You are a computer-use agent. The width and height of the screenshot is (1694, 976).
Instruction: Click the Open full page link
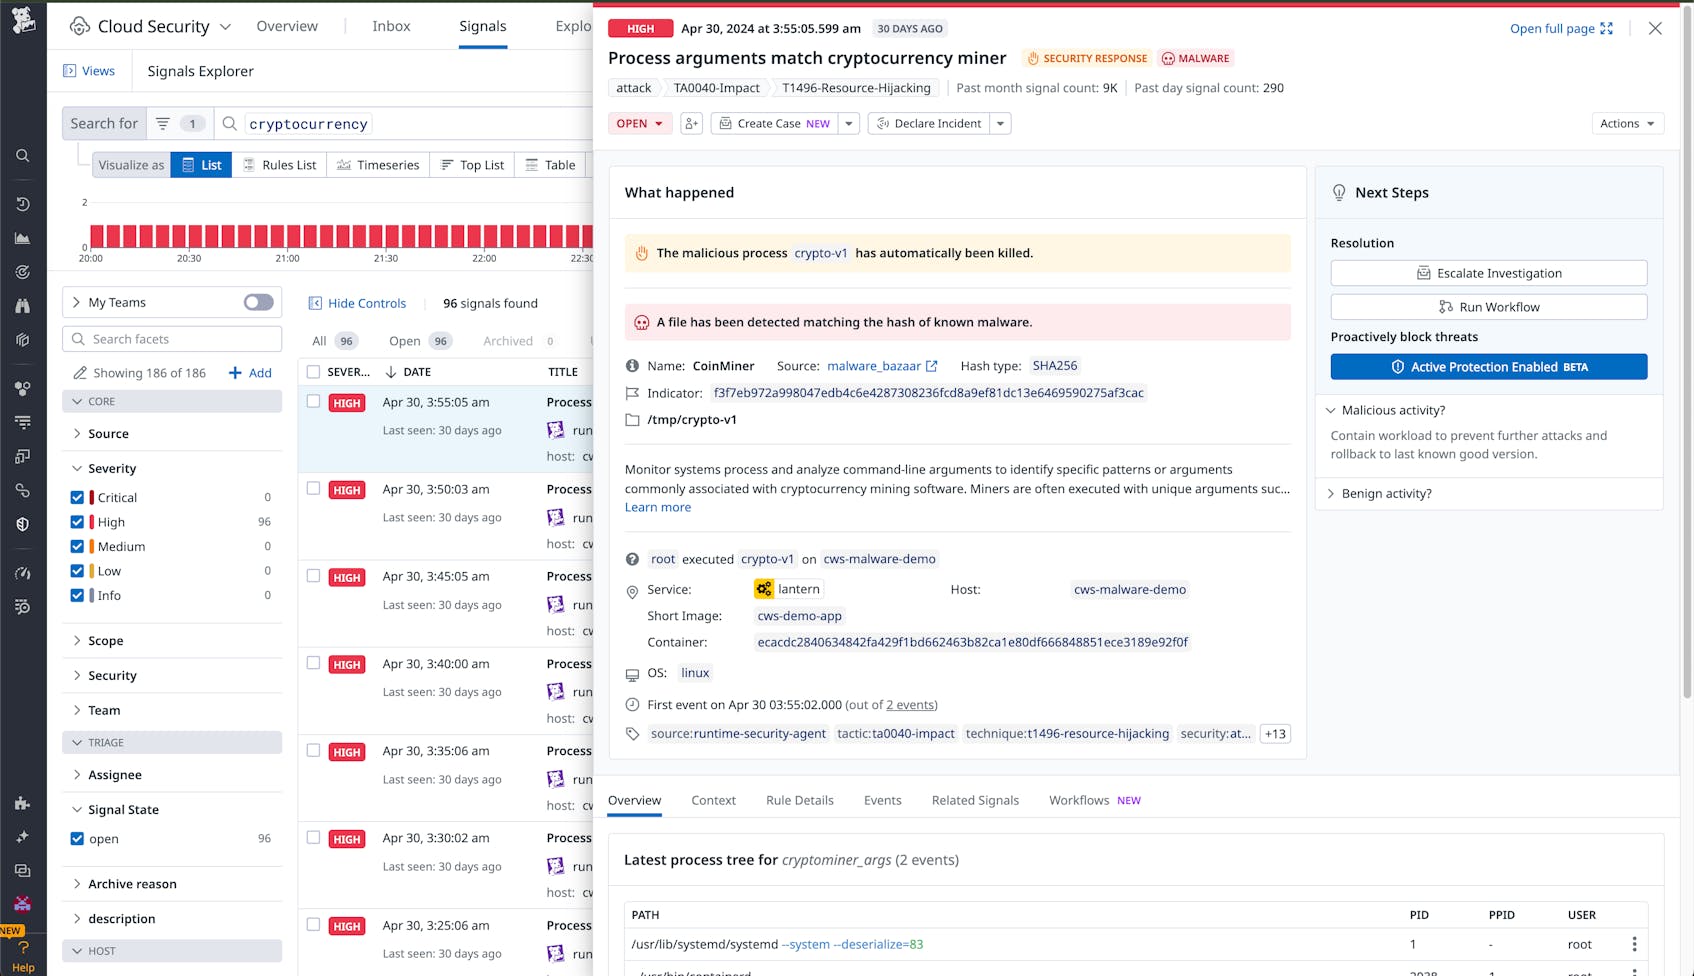1552,28
